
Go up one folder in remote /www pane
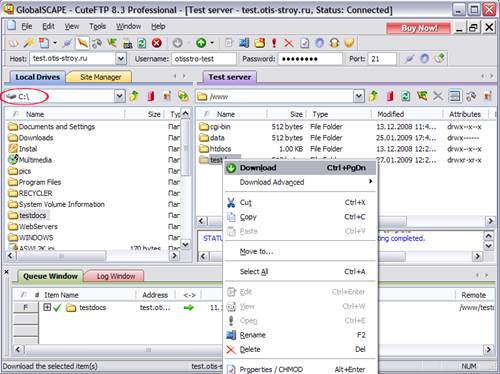(373, 96)
